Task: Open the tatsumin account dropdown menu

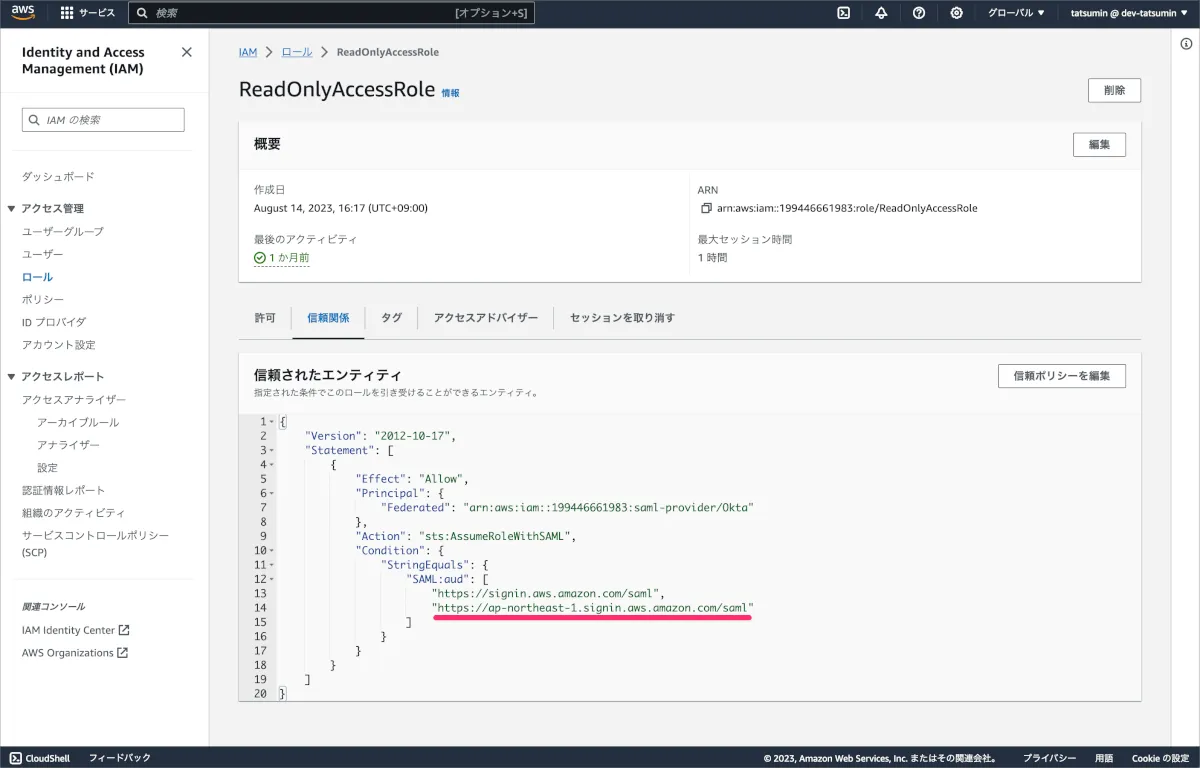Action: pos(1130,13)
